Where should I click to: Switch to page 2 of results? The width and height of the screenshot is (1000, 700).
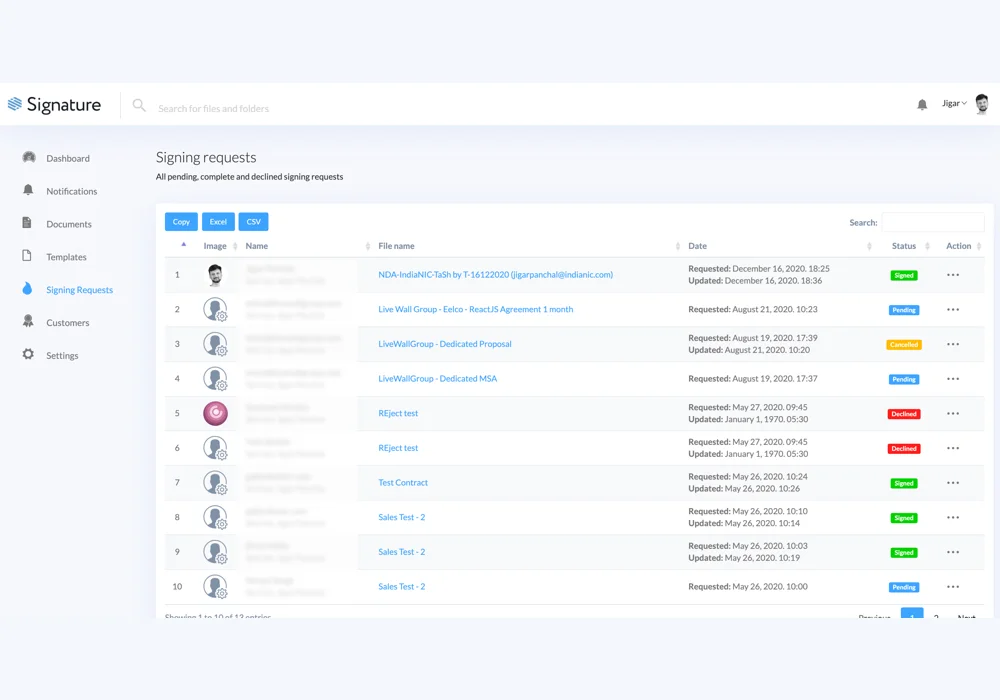click(936, 619)
